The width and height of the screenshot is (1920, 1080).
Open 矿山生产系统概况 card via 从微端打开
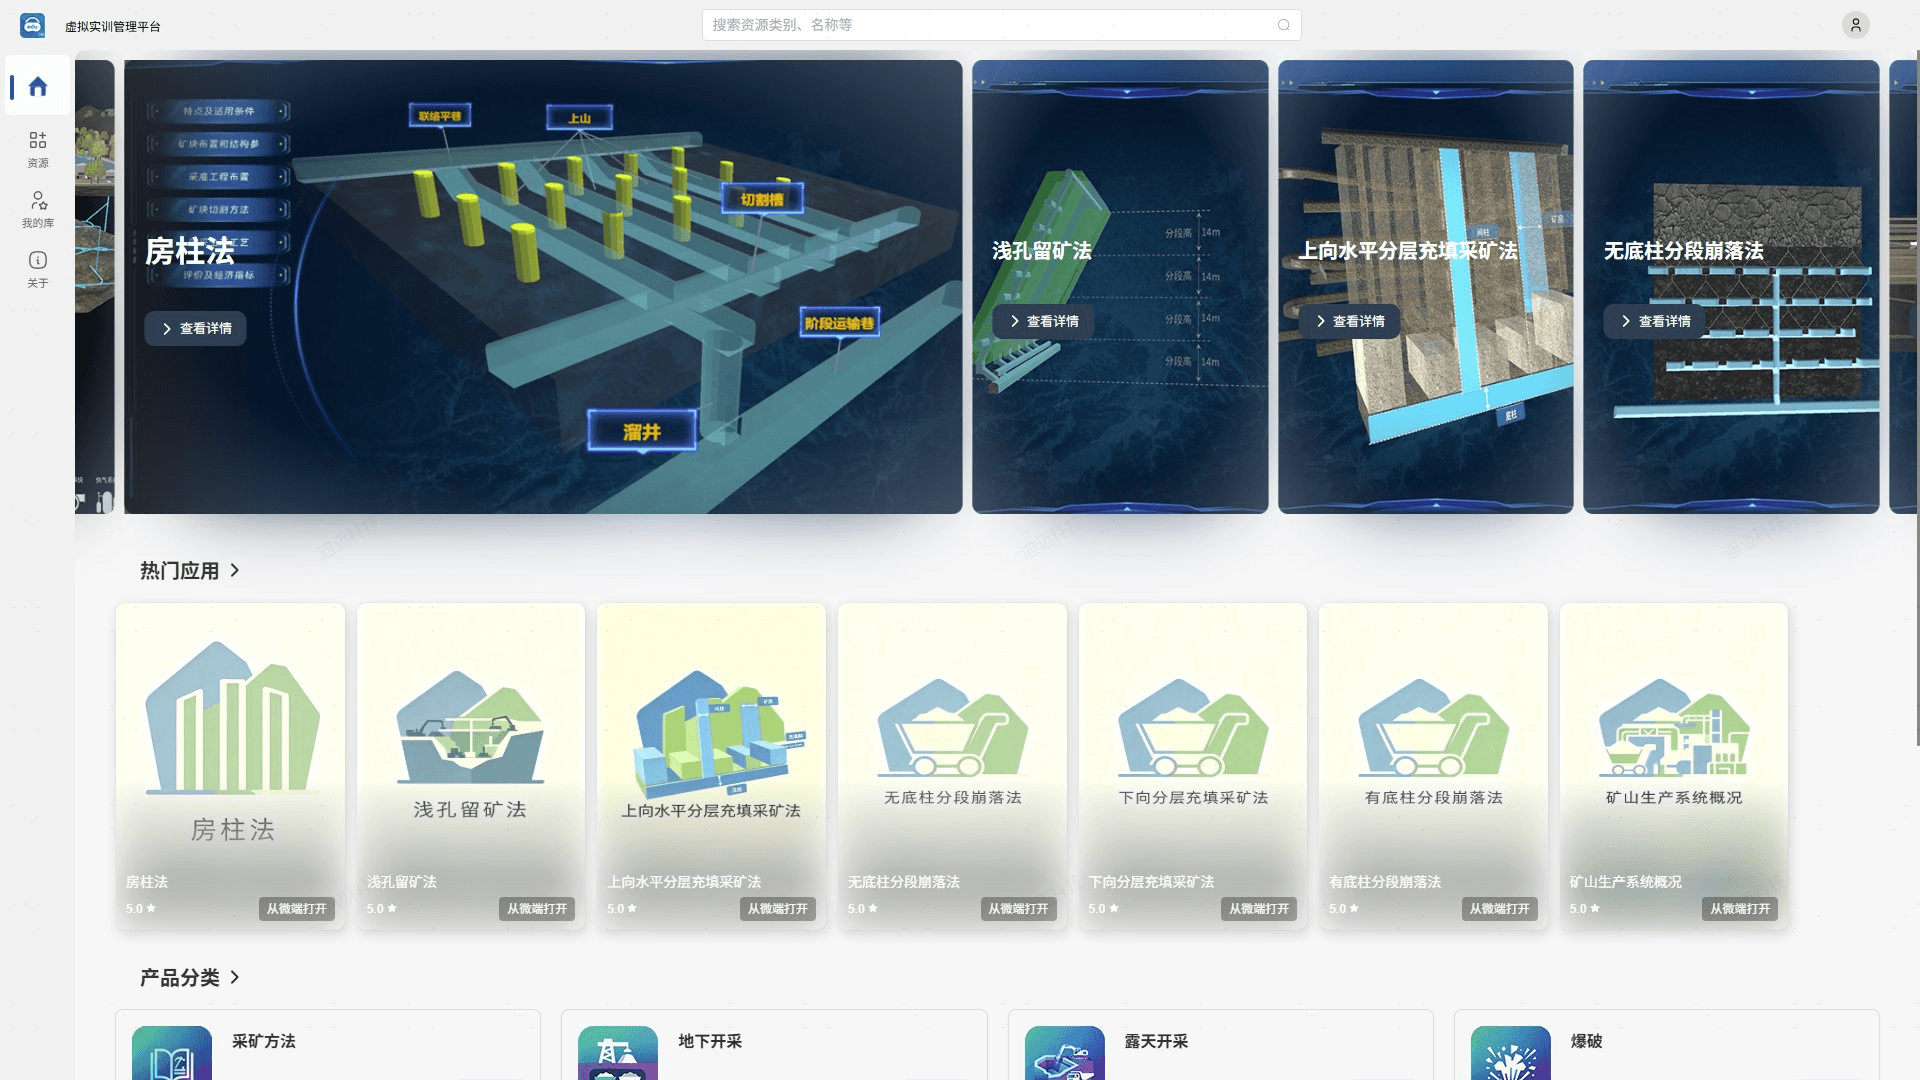coord(1739,908)
